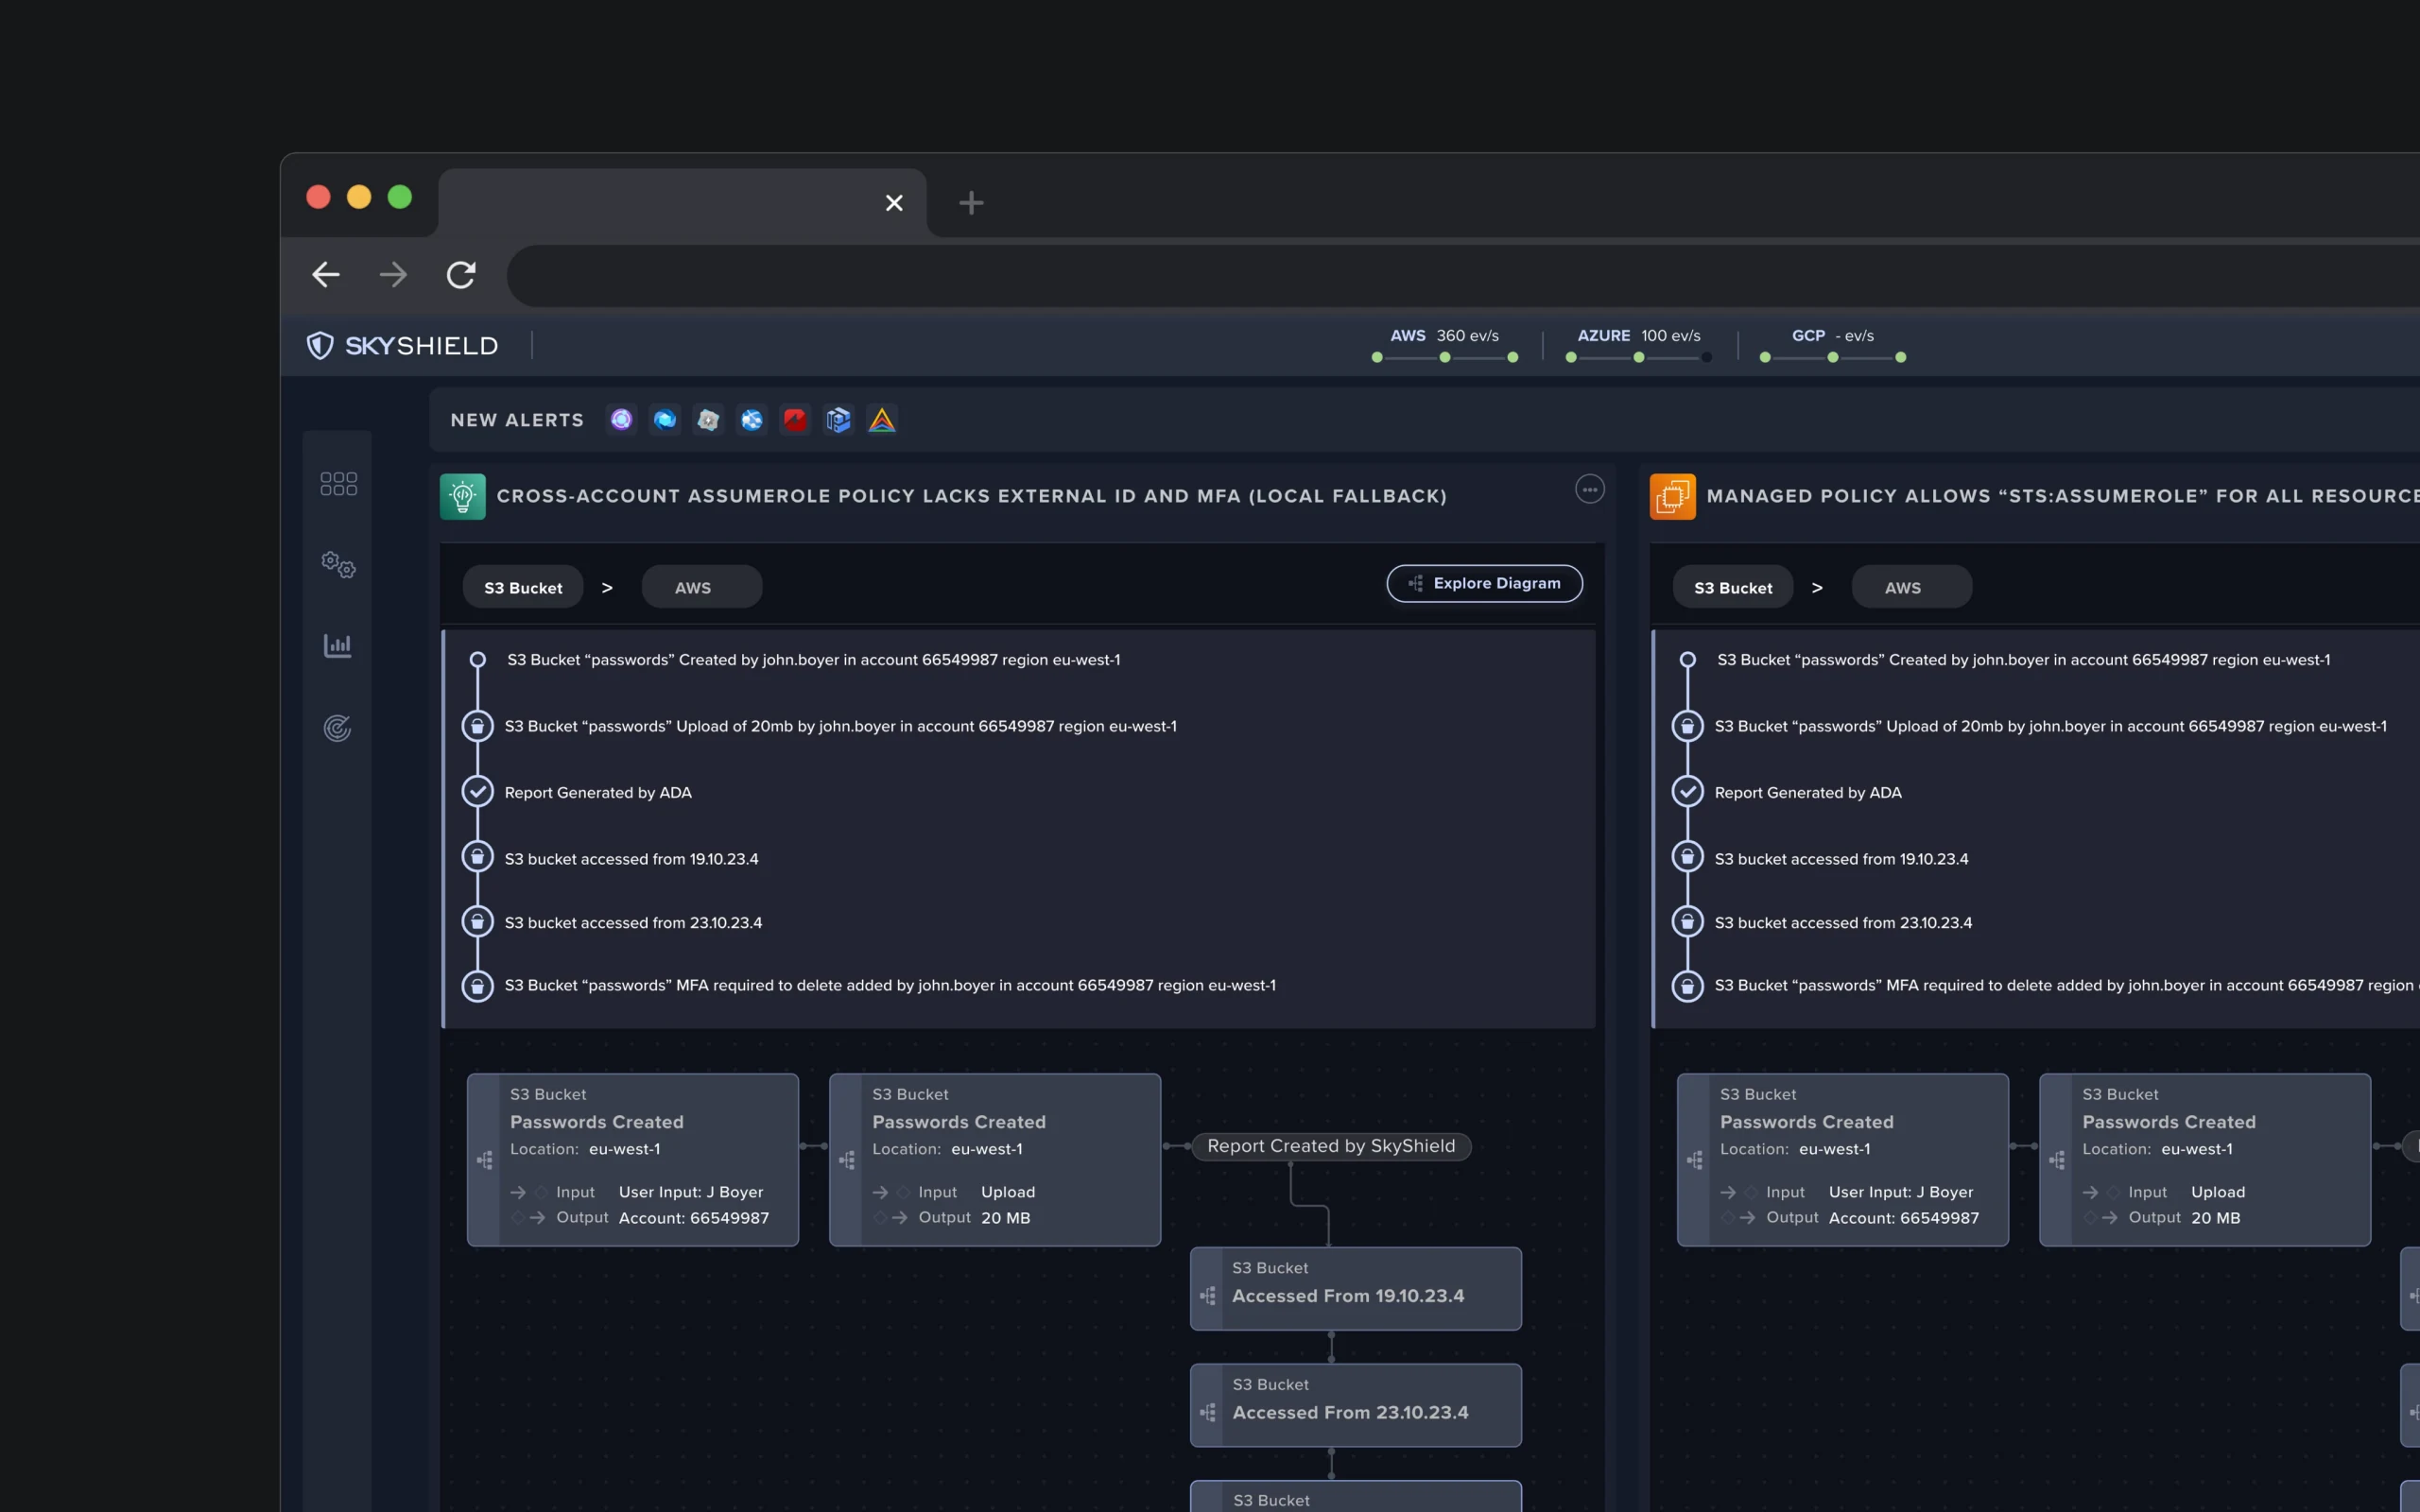Click Upload of 20mb event text in first card
The height and width of the screenshot is (1512, 2420).
click(840, 726)
